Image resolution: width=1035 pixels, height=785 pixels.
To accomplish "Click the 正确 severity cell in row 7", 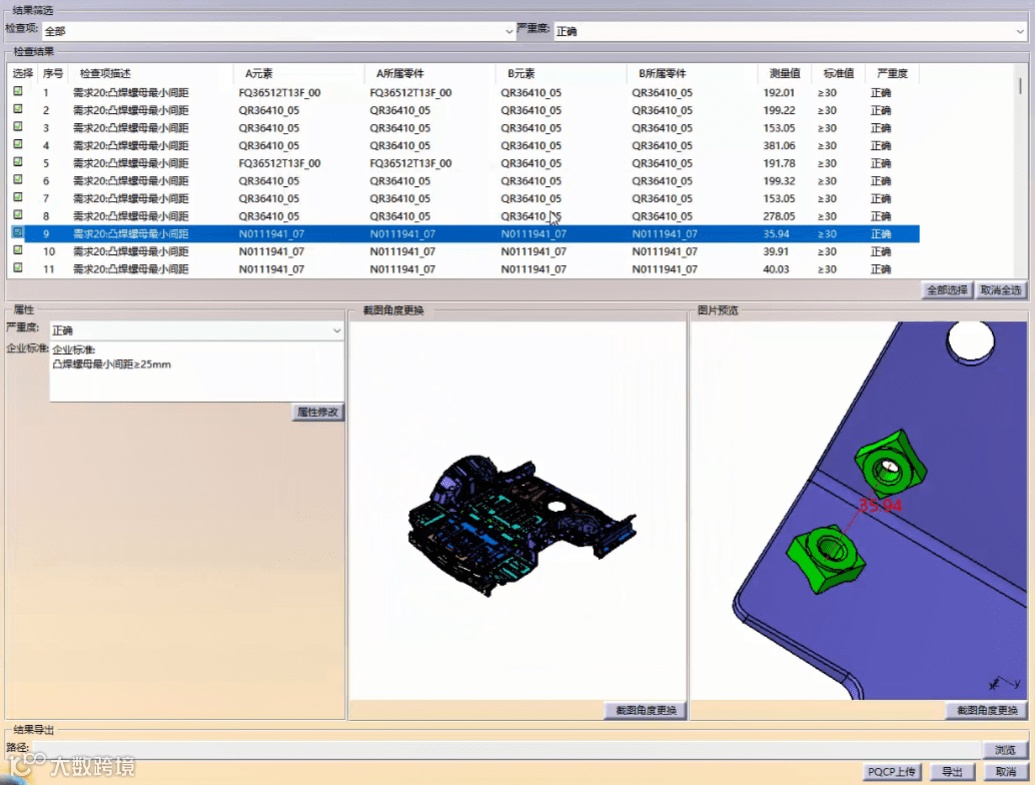I will coord(881,199).
